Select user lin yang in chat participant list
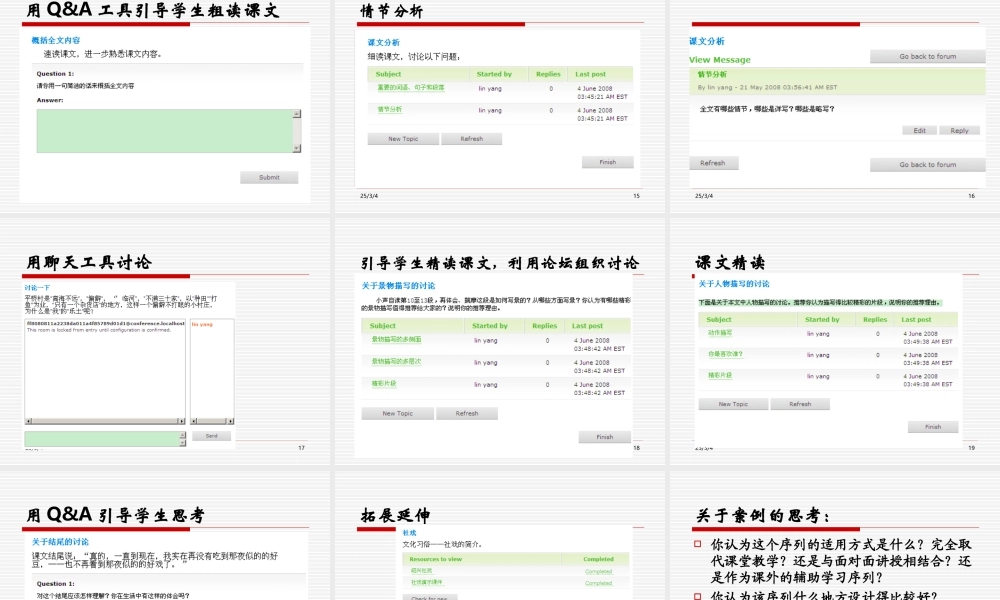Screen dimensions: 1000x600 (202, 325)
